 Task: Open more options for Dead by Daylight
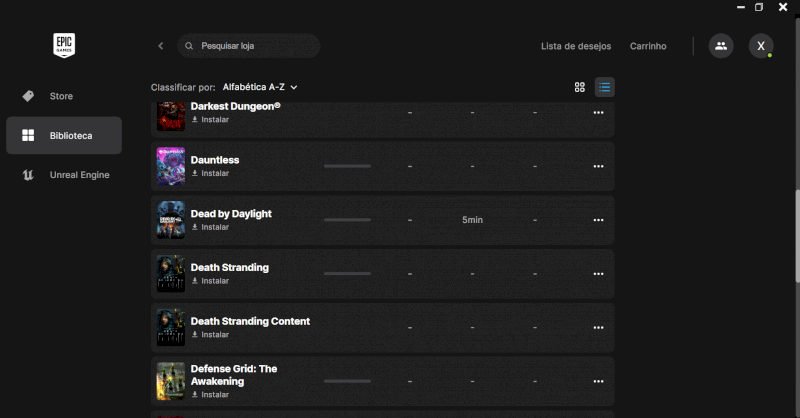click(x=598, y=220)
